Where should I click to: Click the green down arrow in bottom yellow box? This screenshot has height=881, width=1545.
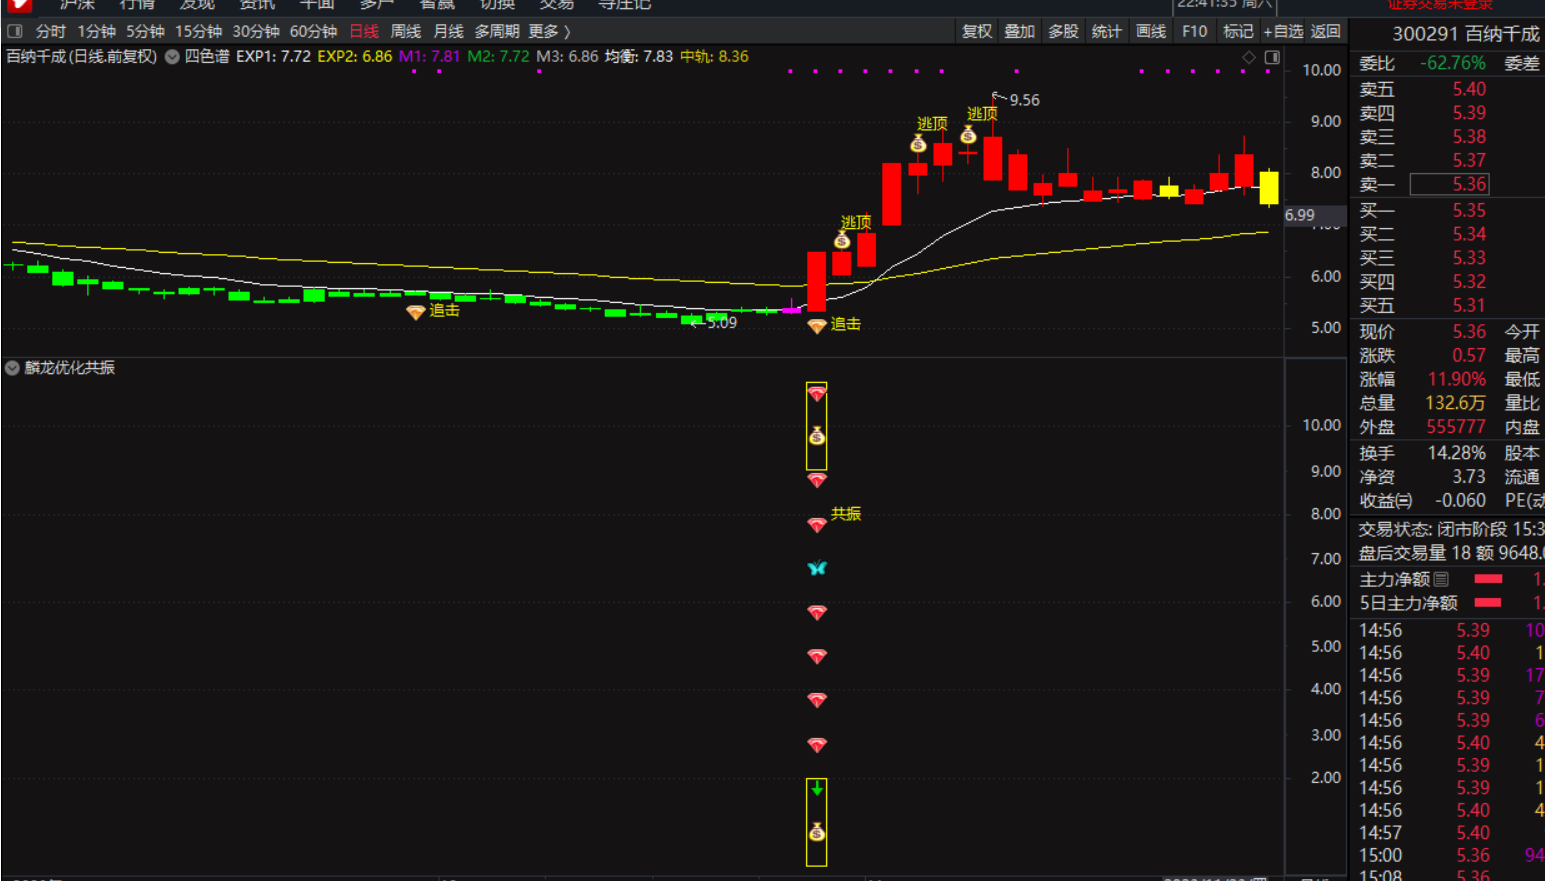(x=817, y=789)
